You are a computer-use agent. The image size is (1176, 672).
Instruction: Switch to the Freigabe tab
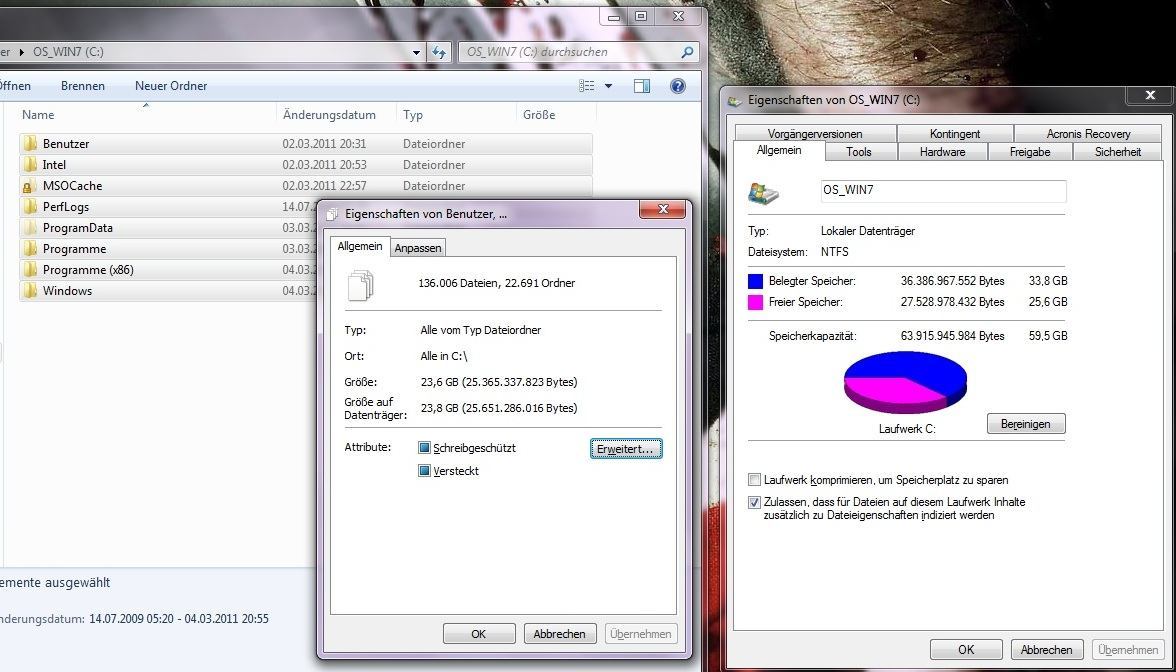[x=1030, y=152]
